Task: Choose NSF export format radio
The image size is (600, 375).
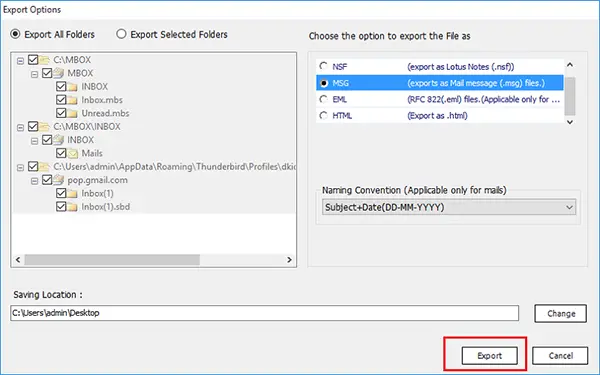Action: (324, 66)
